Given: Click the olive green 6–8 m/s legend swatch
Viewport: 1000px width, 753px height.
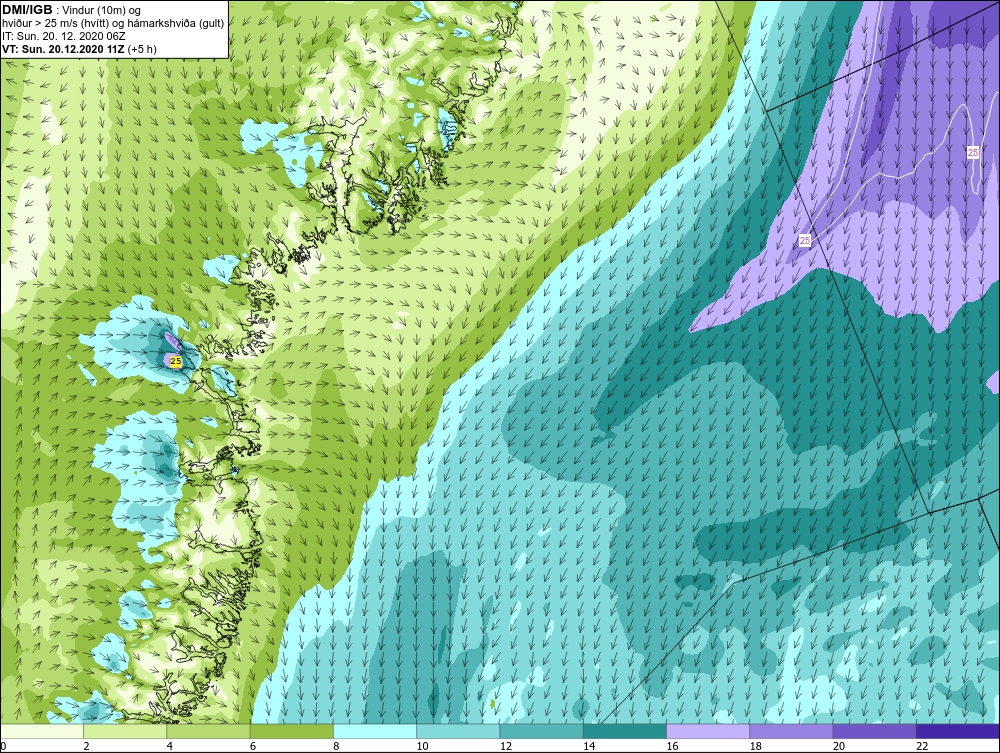Looking at the screenshot, I should point(291,731).
